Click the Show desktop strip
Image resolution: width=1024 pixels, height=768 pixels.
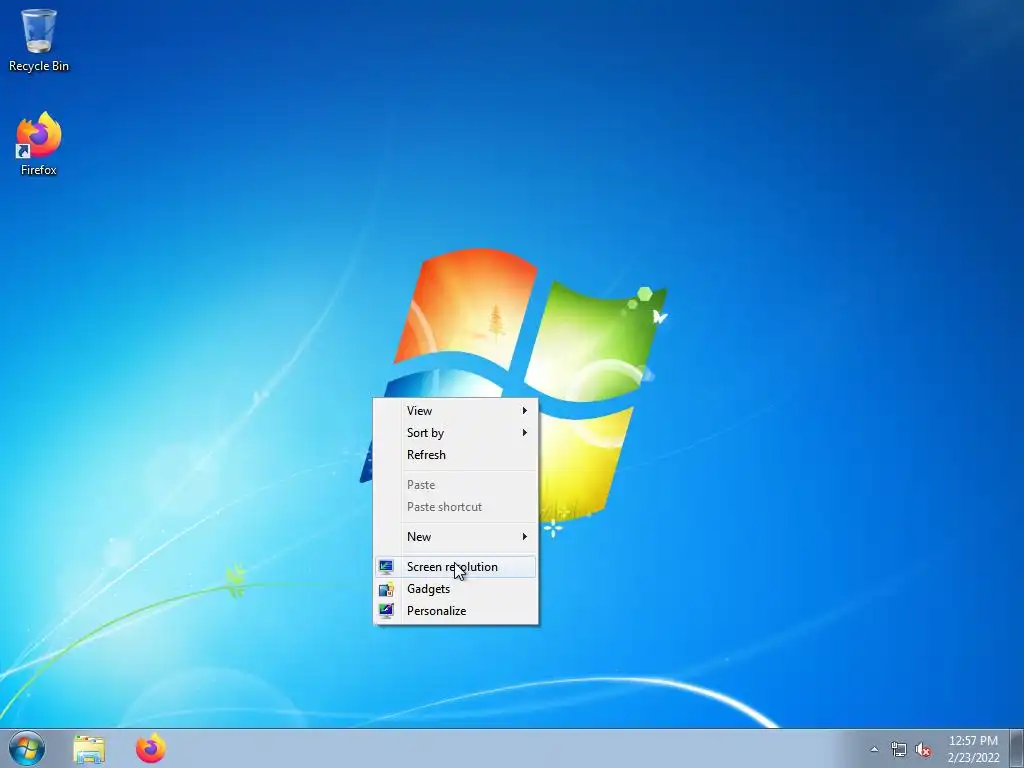coord(1017,748)
